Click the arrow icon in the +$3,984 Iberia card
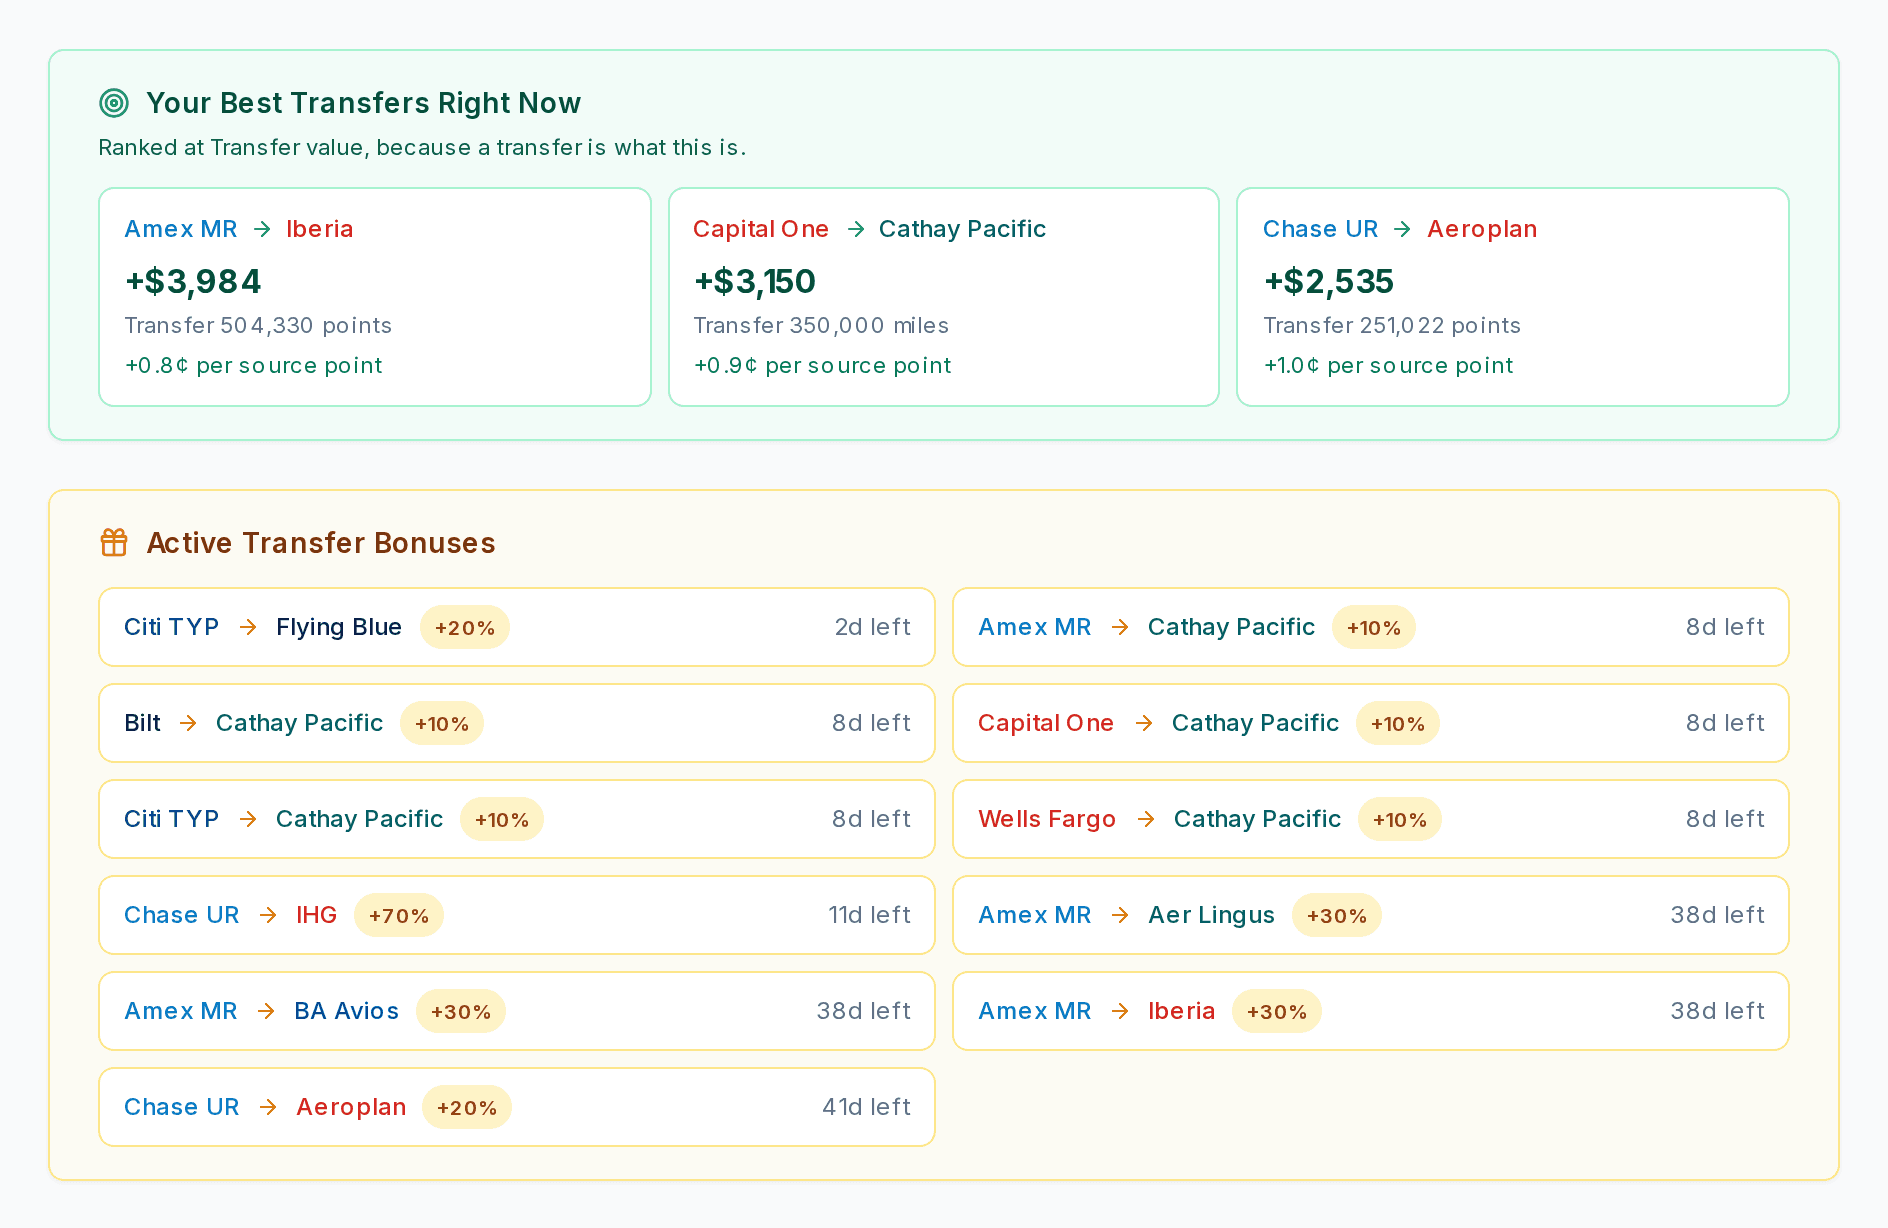The height and width of the screenshot is (1228, 1888). pyautogui.click(x=262, y=229)
